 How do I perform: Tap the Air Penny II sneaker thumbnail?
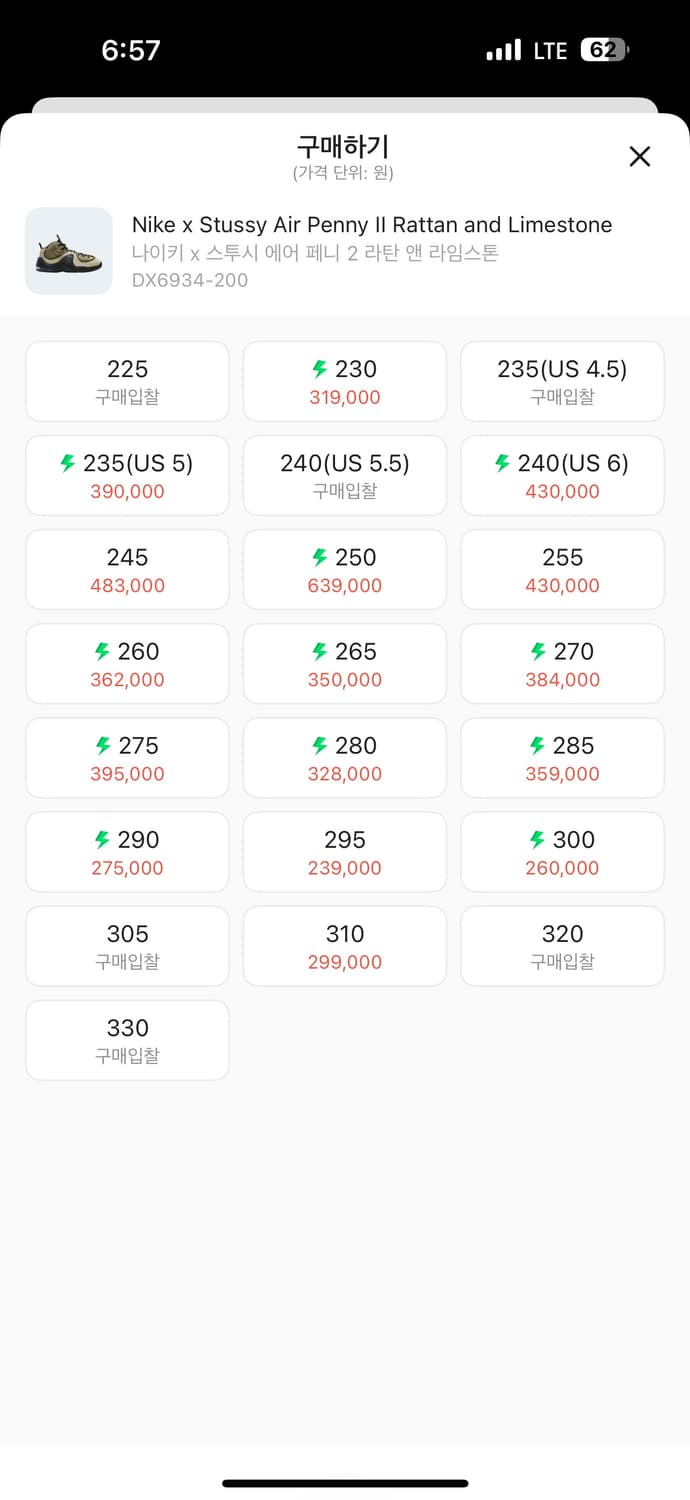tap(69, 251)
